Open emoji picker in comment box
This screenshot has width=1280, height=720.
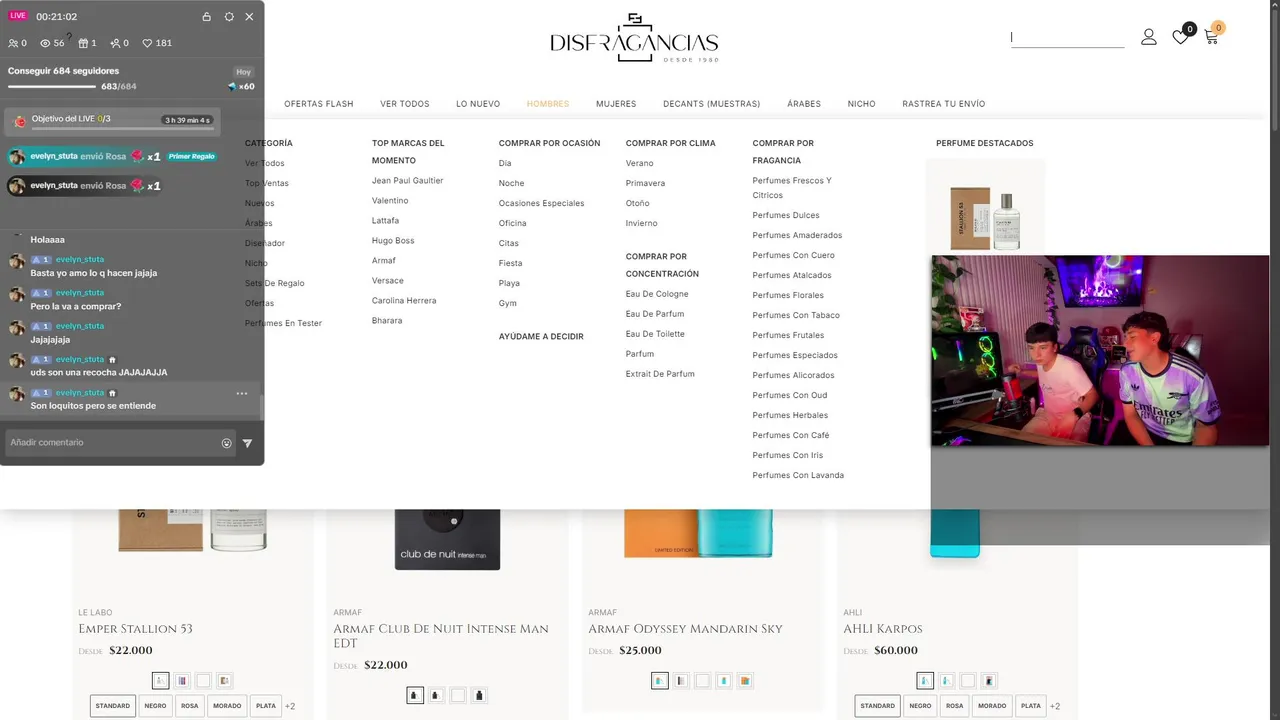(227, 443)
